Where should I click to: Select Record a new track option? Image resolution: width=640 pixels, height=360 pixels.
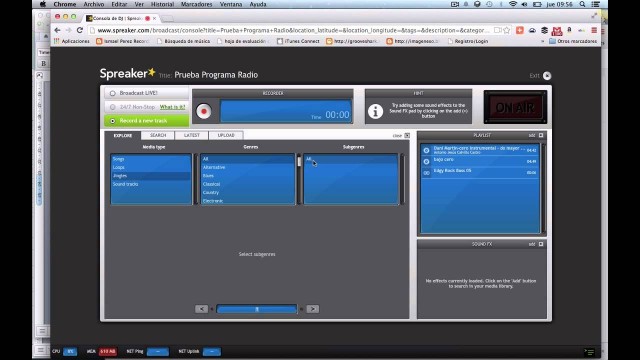coord(147,121)
